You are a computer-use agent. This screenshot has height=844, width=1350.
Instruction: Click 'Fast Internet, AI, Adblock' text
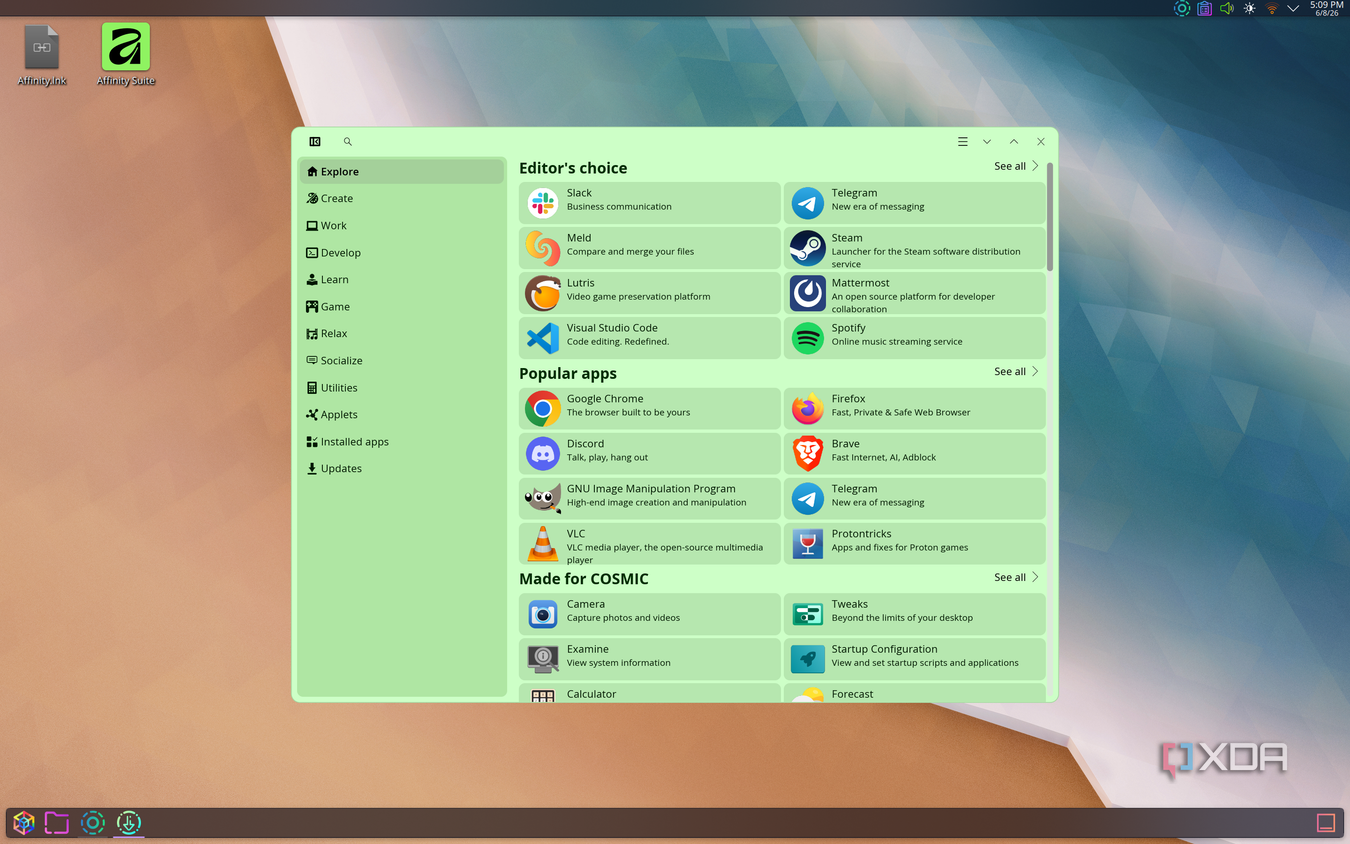click(x=884, y=458)
